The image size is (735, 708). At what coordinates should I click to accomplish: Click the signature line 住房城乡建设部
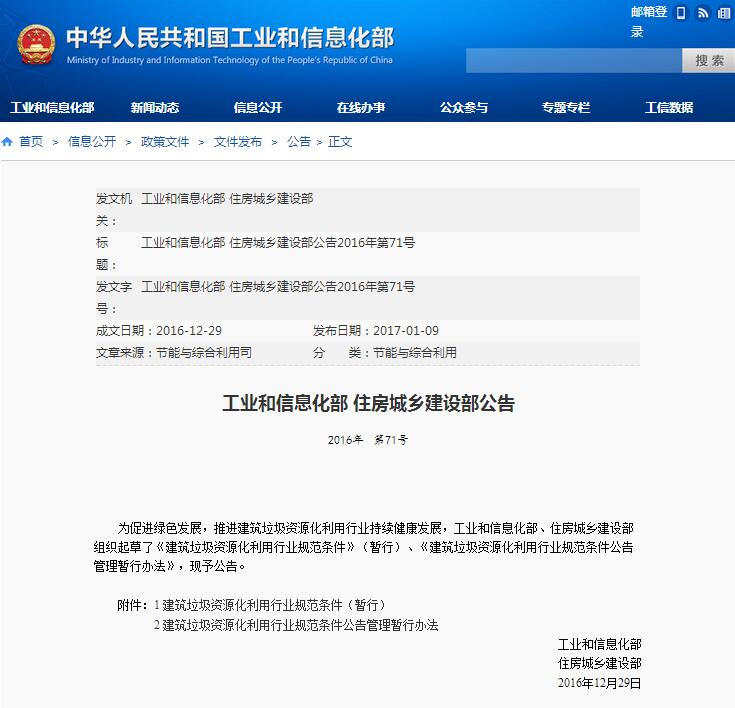[600, 663]
